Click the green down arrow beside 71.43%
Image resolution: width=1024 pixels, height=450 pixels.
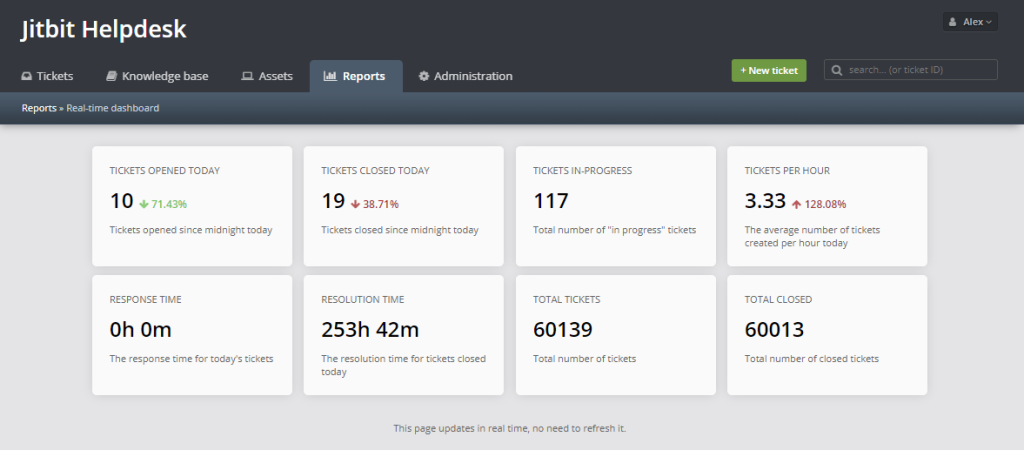(x=144, y=204)
